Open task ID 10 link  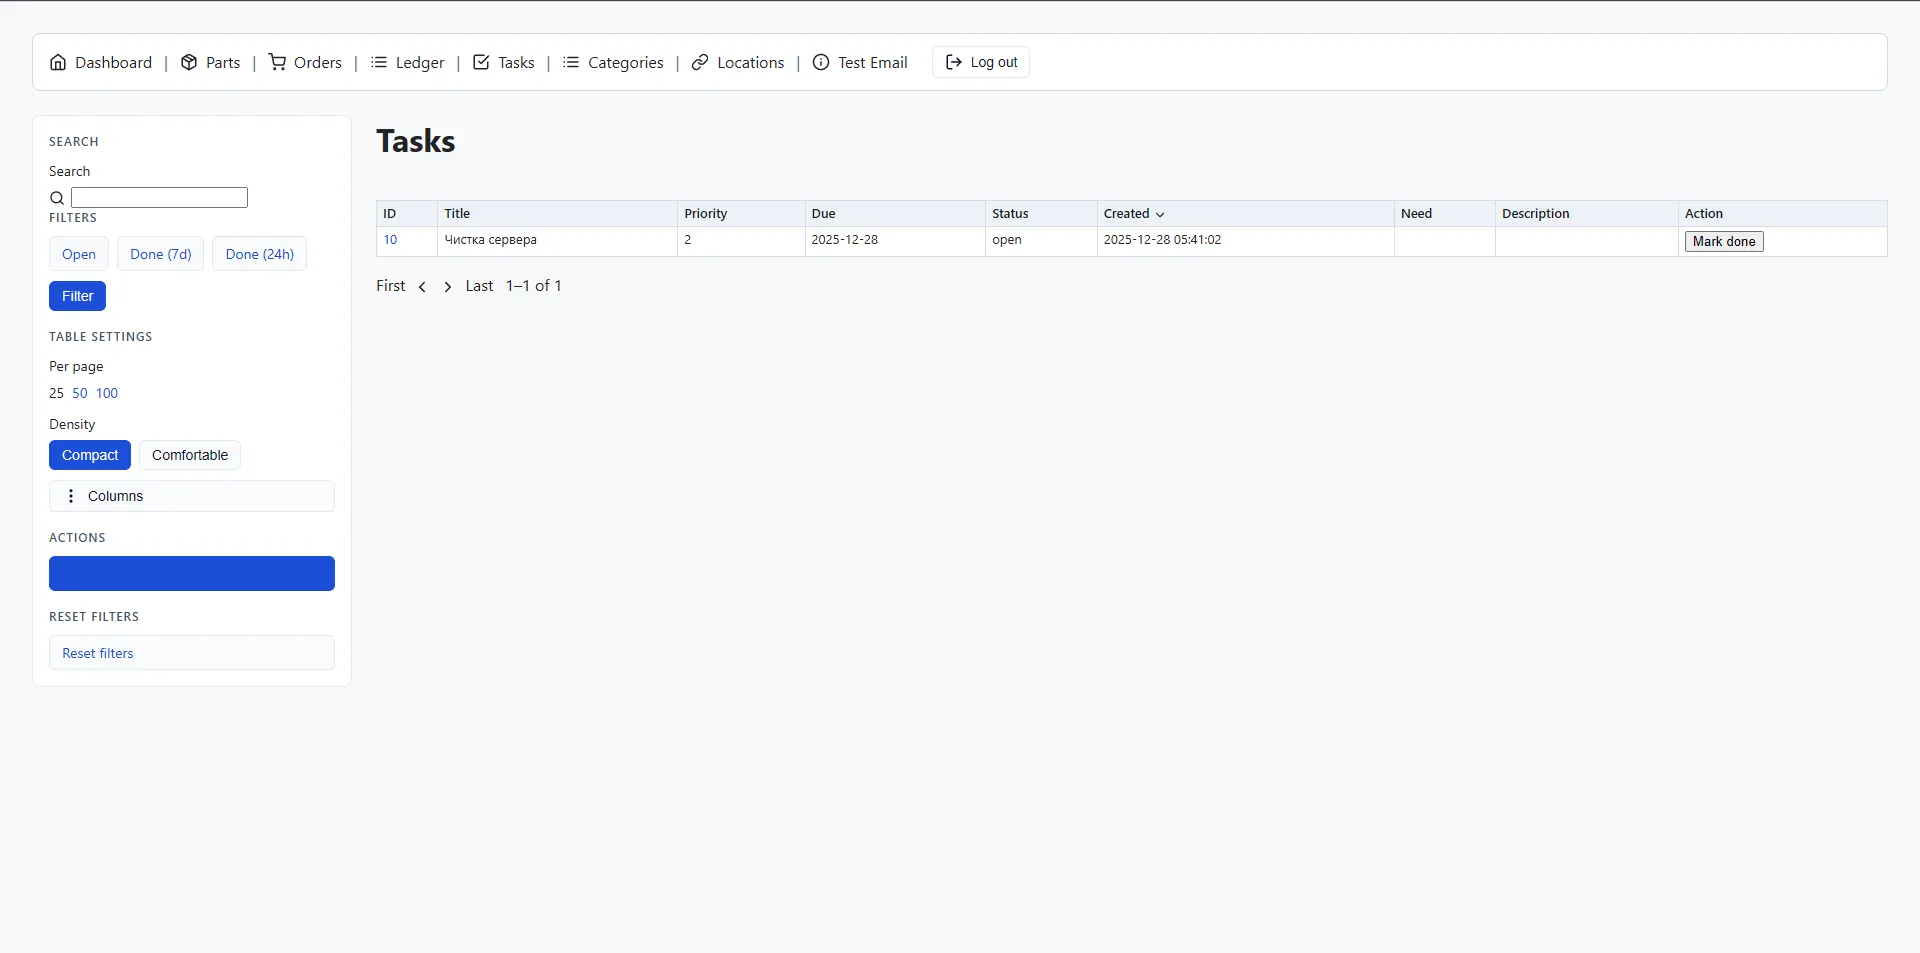click(x=390, y=240)
